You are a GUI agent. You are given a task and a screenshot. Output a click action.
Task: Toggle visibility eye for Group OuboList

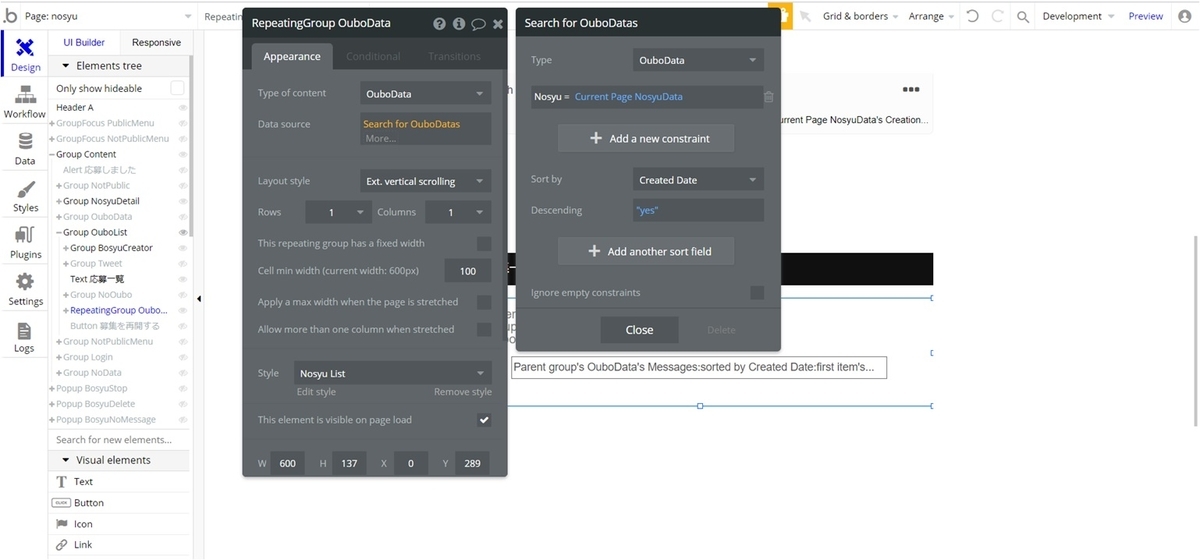point(183,232)
